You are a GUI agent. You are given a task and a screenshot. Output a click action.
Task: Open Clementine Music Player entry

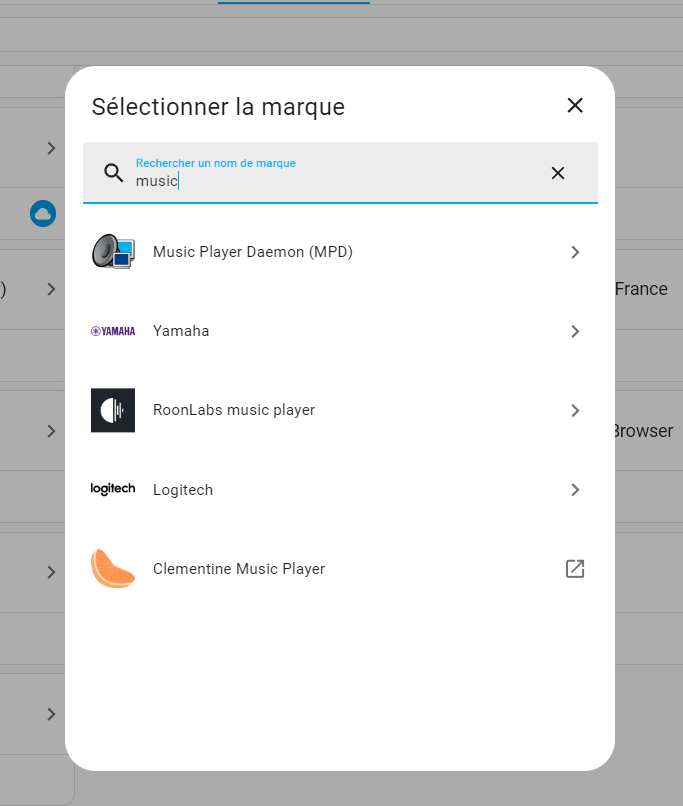tap(340, 569)
